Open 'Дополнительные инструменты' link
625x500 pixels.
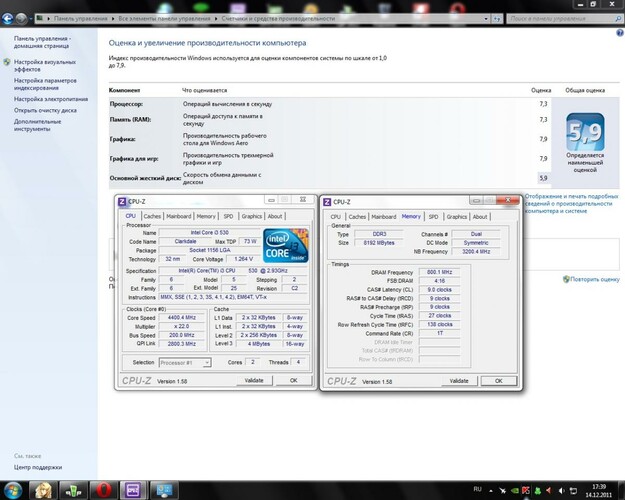coord(37,125)
